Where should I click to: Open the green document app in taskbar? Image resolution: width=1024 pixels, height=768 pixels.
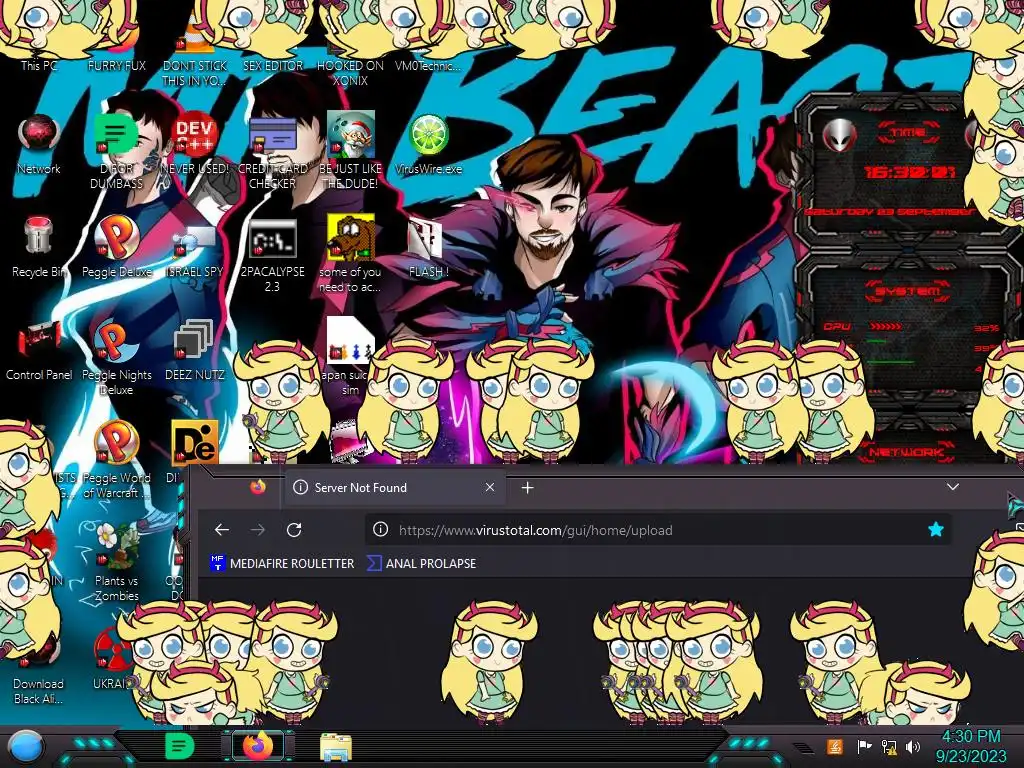pyautogui.click(x=179, y=746)
